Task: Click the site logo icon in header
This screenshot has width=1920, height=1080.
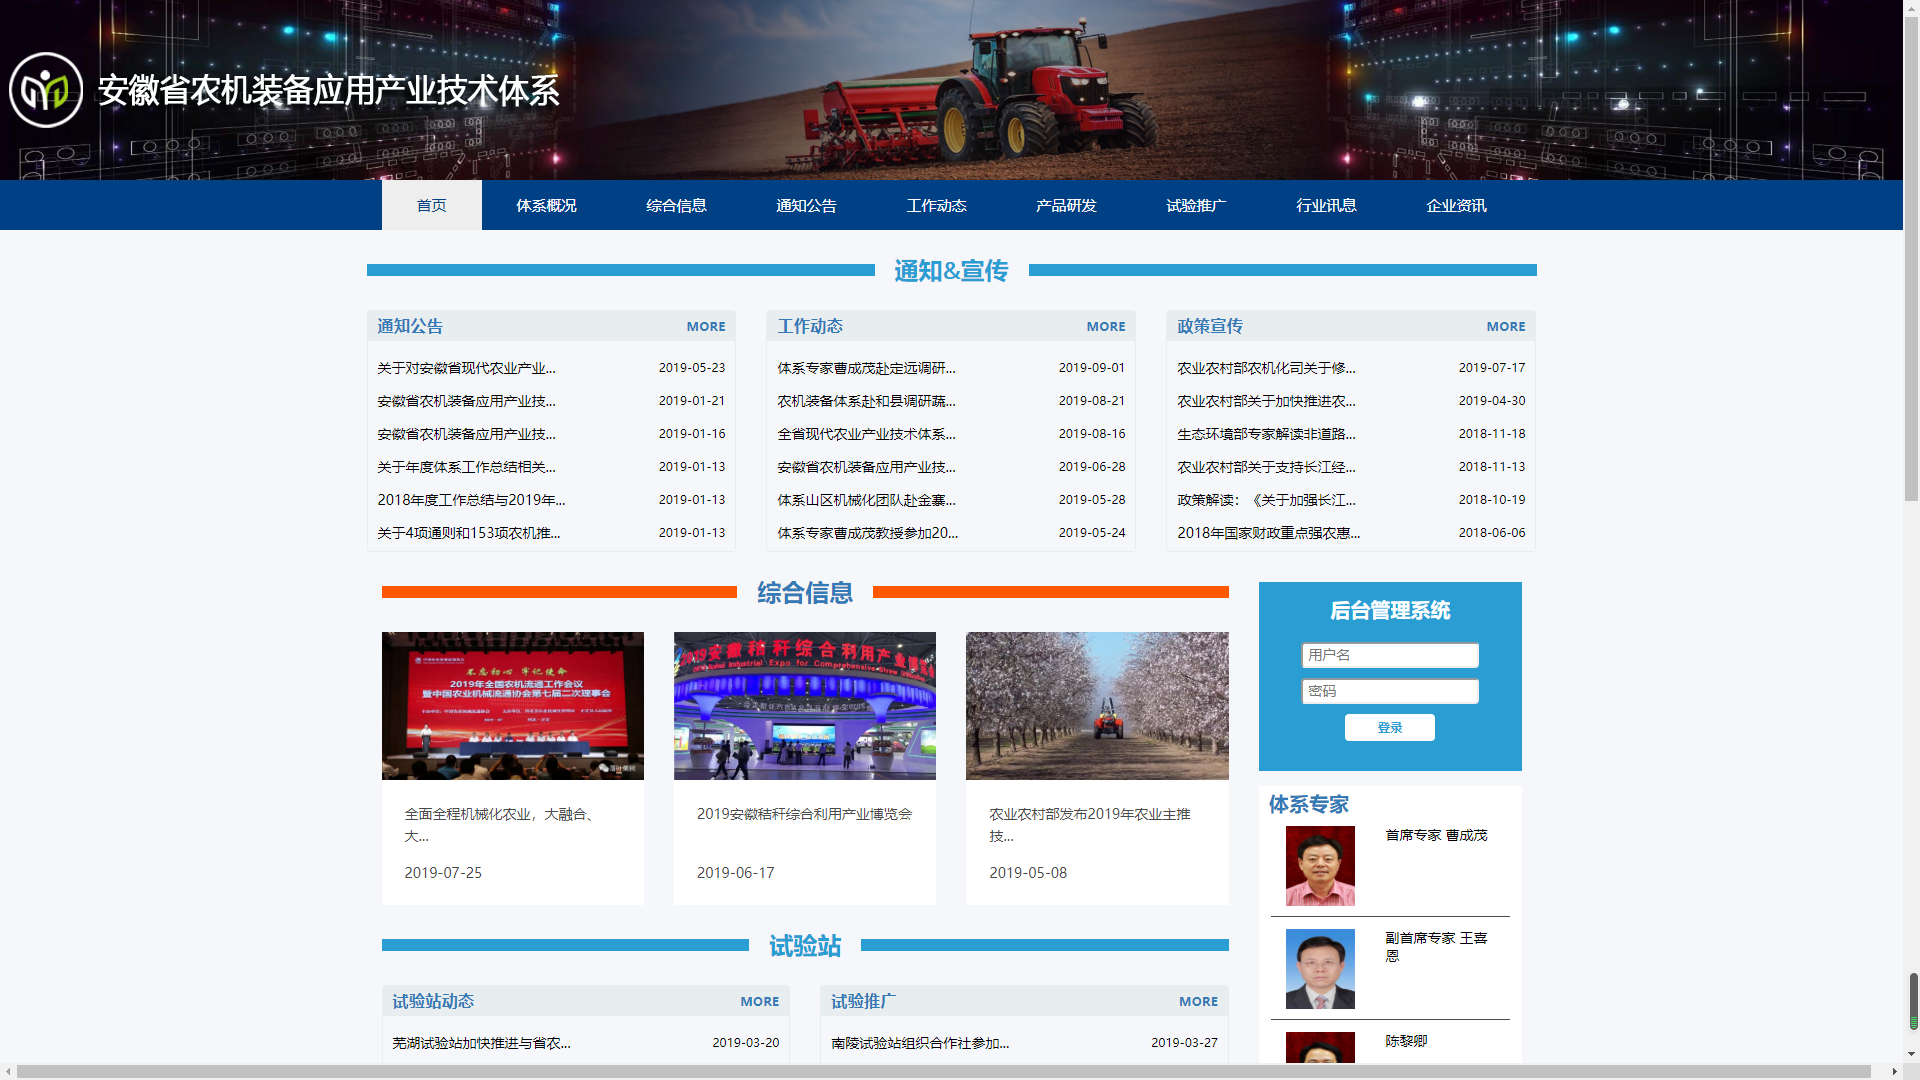Action: [46, 90]
